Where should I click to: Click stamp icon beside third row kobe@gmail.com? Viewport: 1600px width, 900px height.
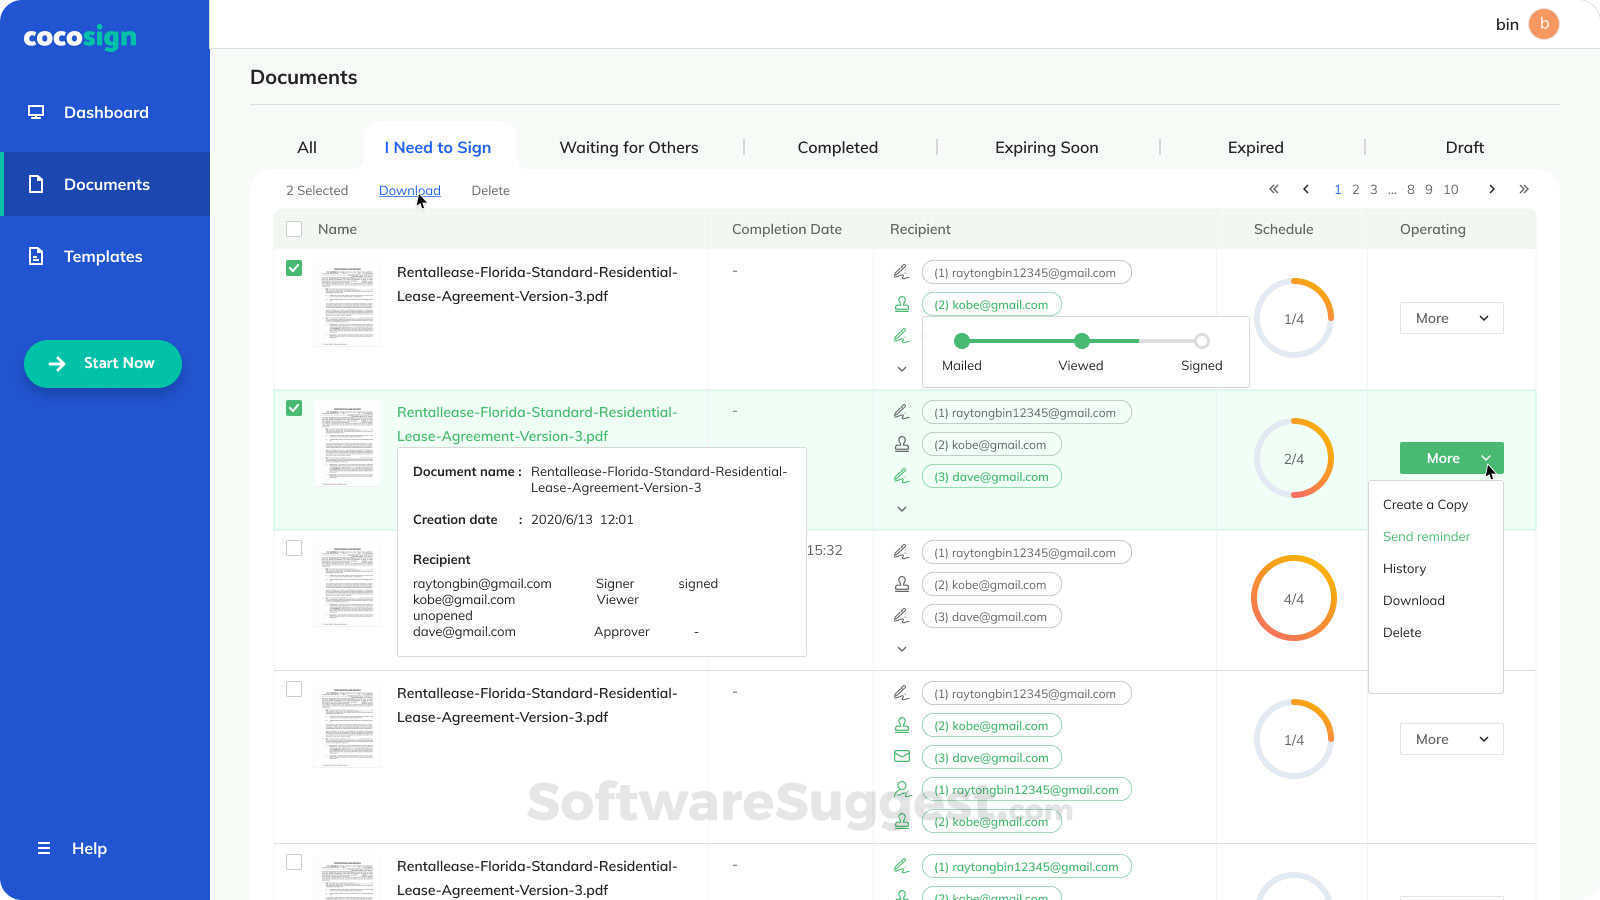tap(901, 584)
